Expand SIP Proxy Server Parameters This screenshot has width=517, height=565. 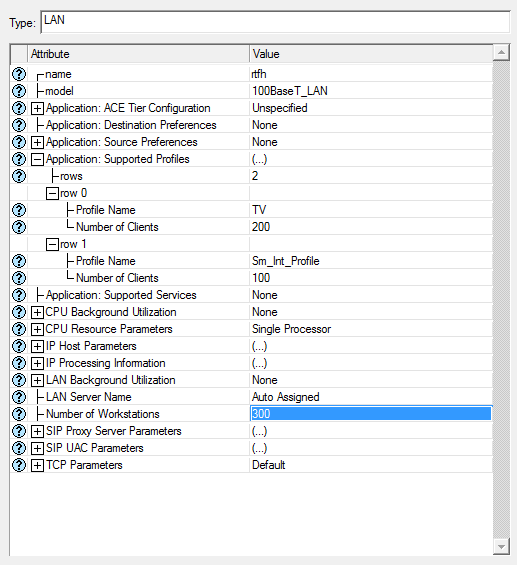click(37, 432)
